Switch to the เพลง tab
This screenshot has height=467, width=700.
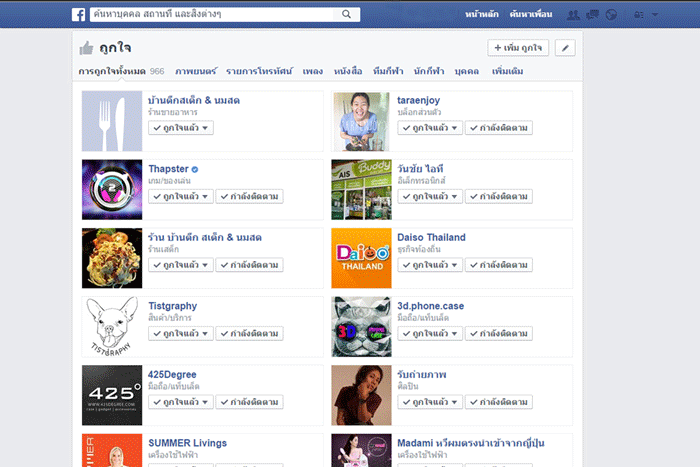pos(312,71)
